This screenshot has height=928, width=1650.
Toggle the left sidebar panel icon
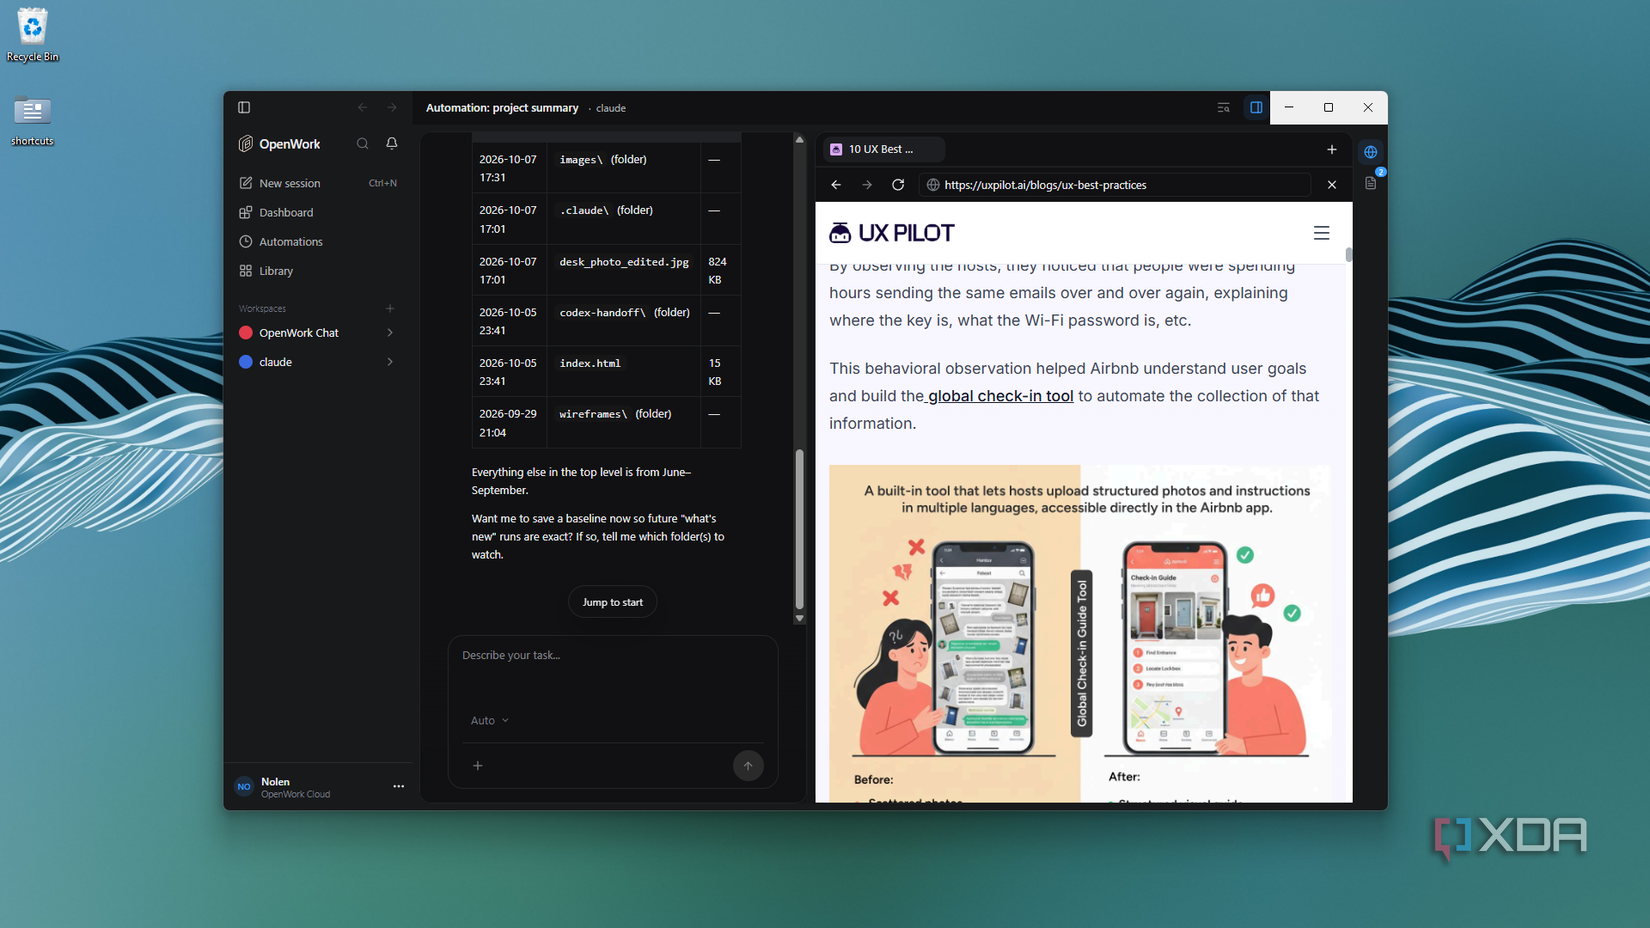[x=244, y=107]
